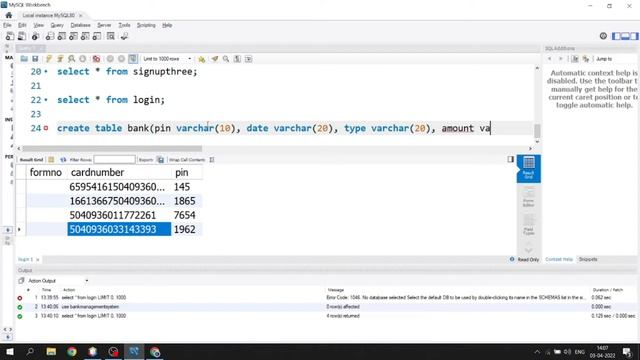The width and height of the screenshot is (640, 360).
Task: Click the create new schema icon
Action: pyautogui.click(x=50, y=37)
